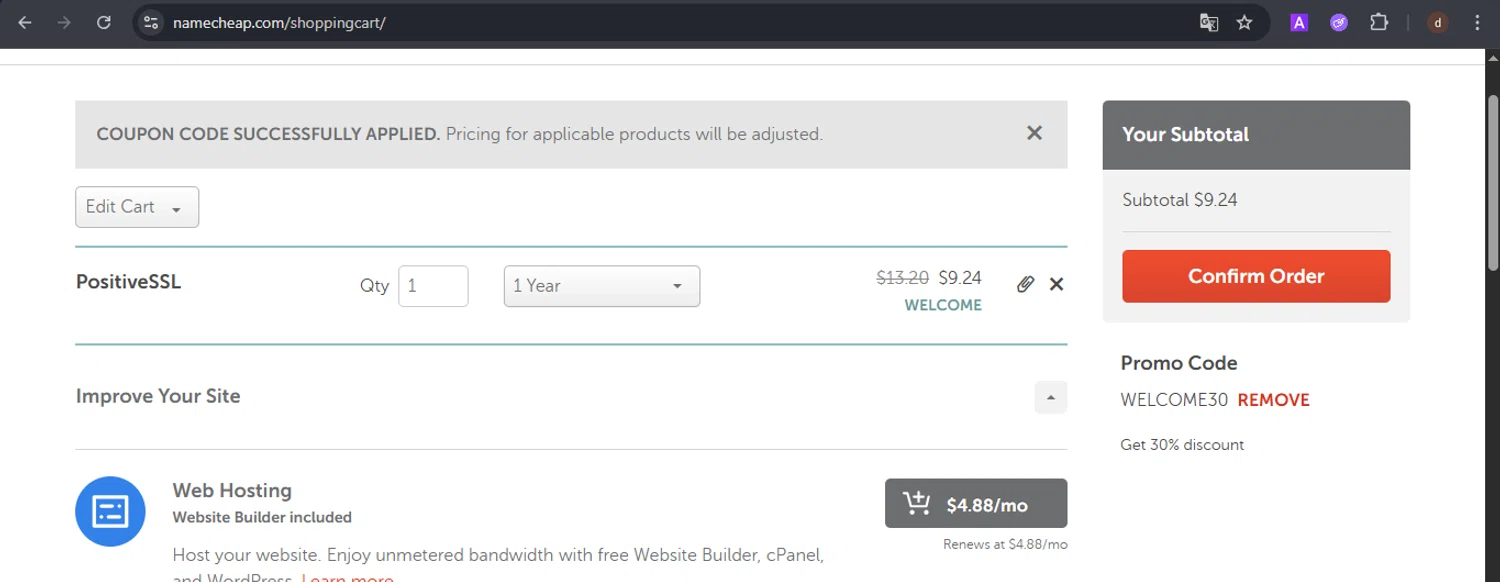Remove PositiveSSL from the cart

point(1056,284)
